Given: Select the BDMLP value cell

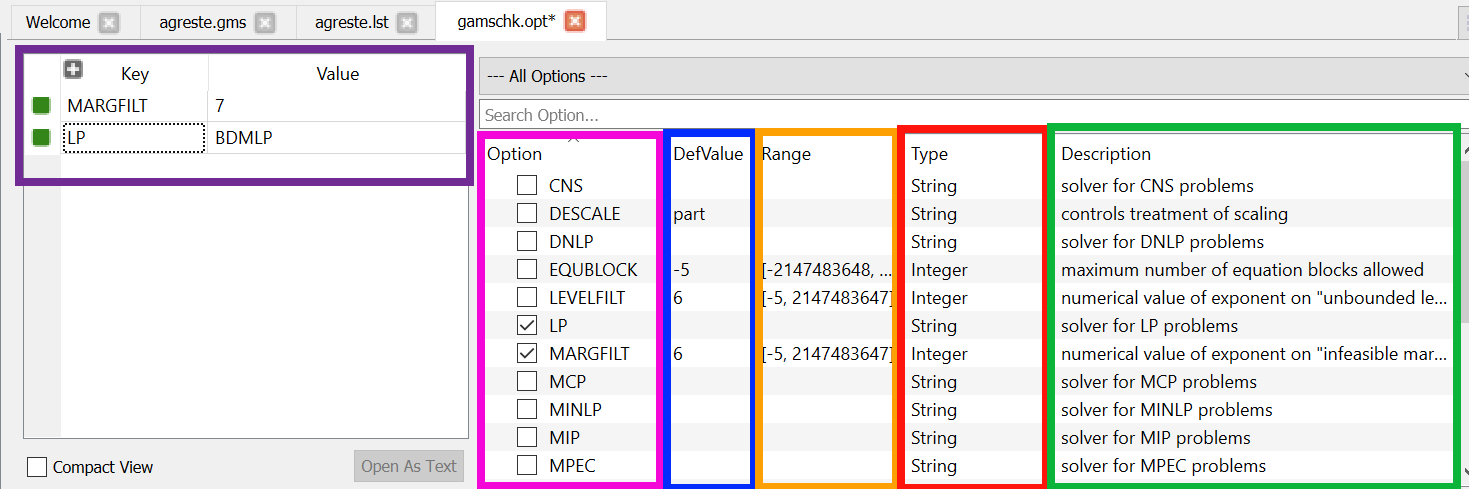Looking at the screenshot, I should 336,137.
